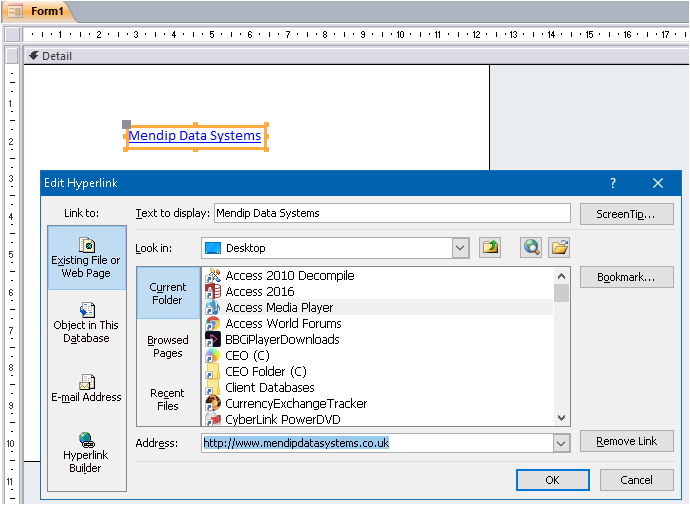
Task: Select the Current Folder tab
Action: [168, 293]
